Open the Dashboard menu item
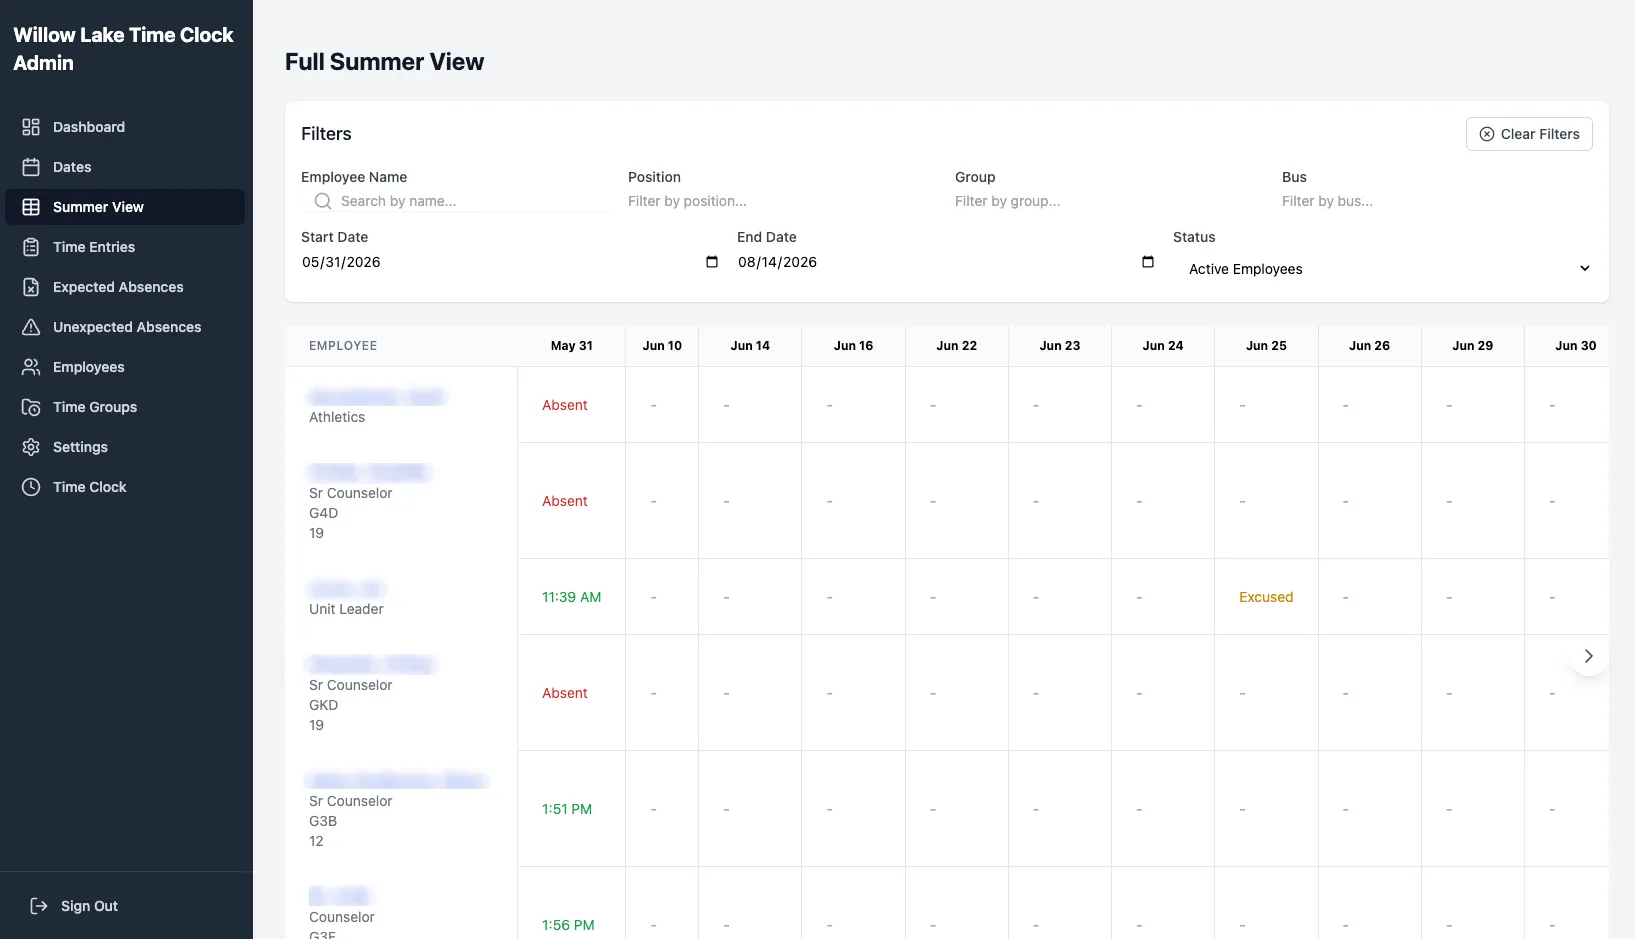This screenshot has width=1635, height=939. point(125,127)
